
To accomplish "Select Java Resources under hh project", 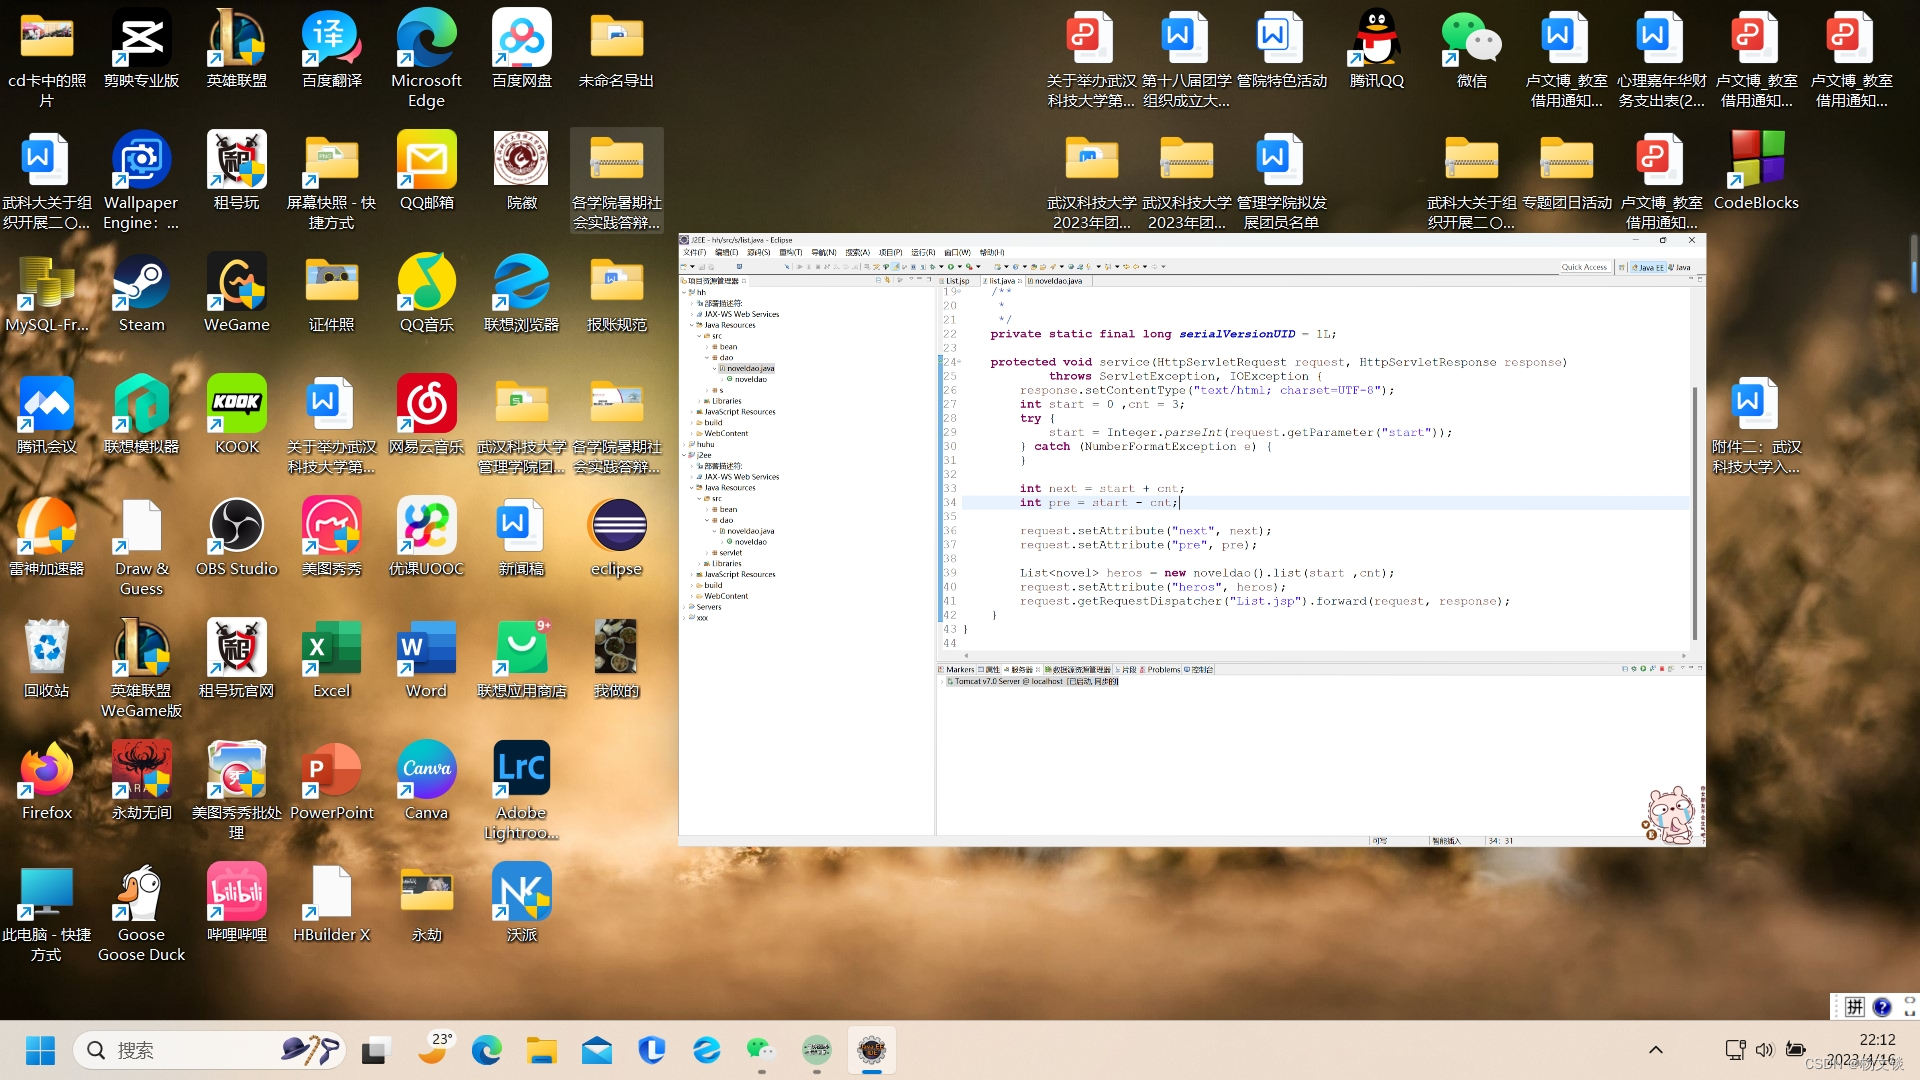I will [x=726, y=325].
